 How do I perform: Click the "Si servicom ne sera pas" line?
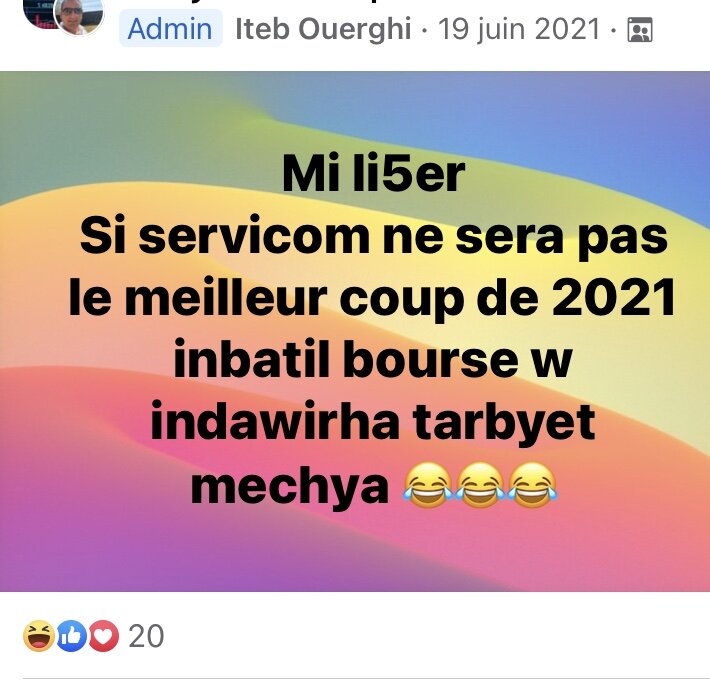(374, 238)
